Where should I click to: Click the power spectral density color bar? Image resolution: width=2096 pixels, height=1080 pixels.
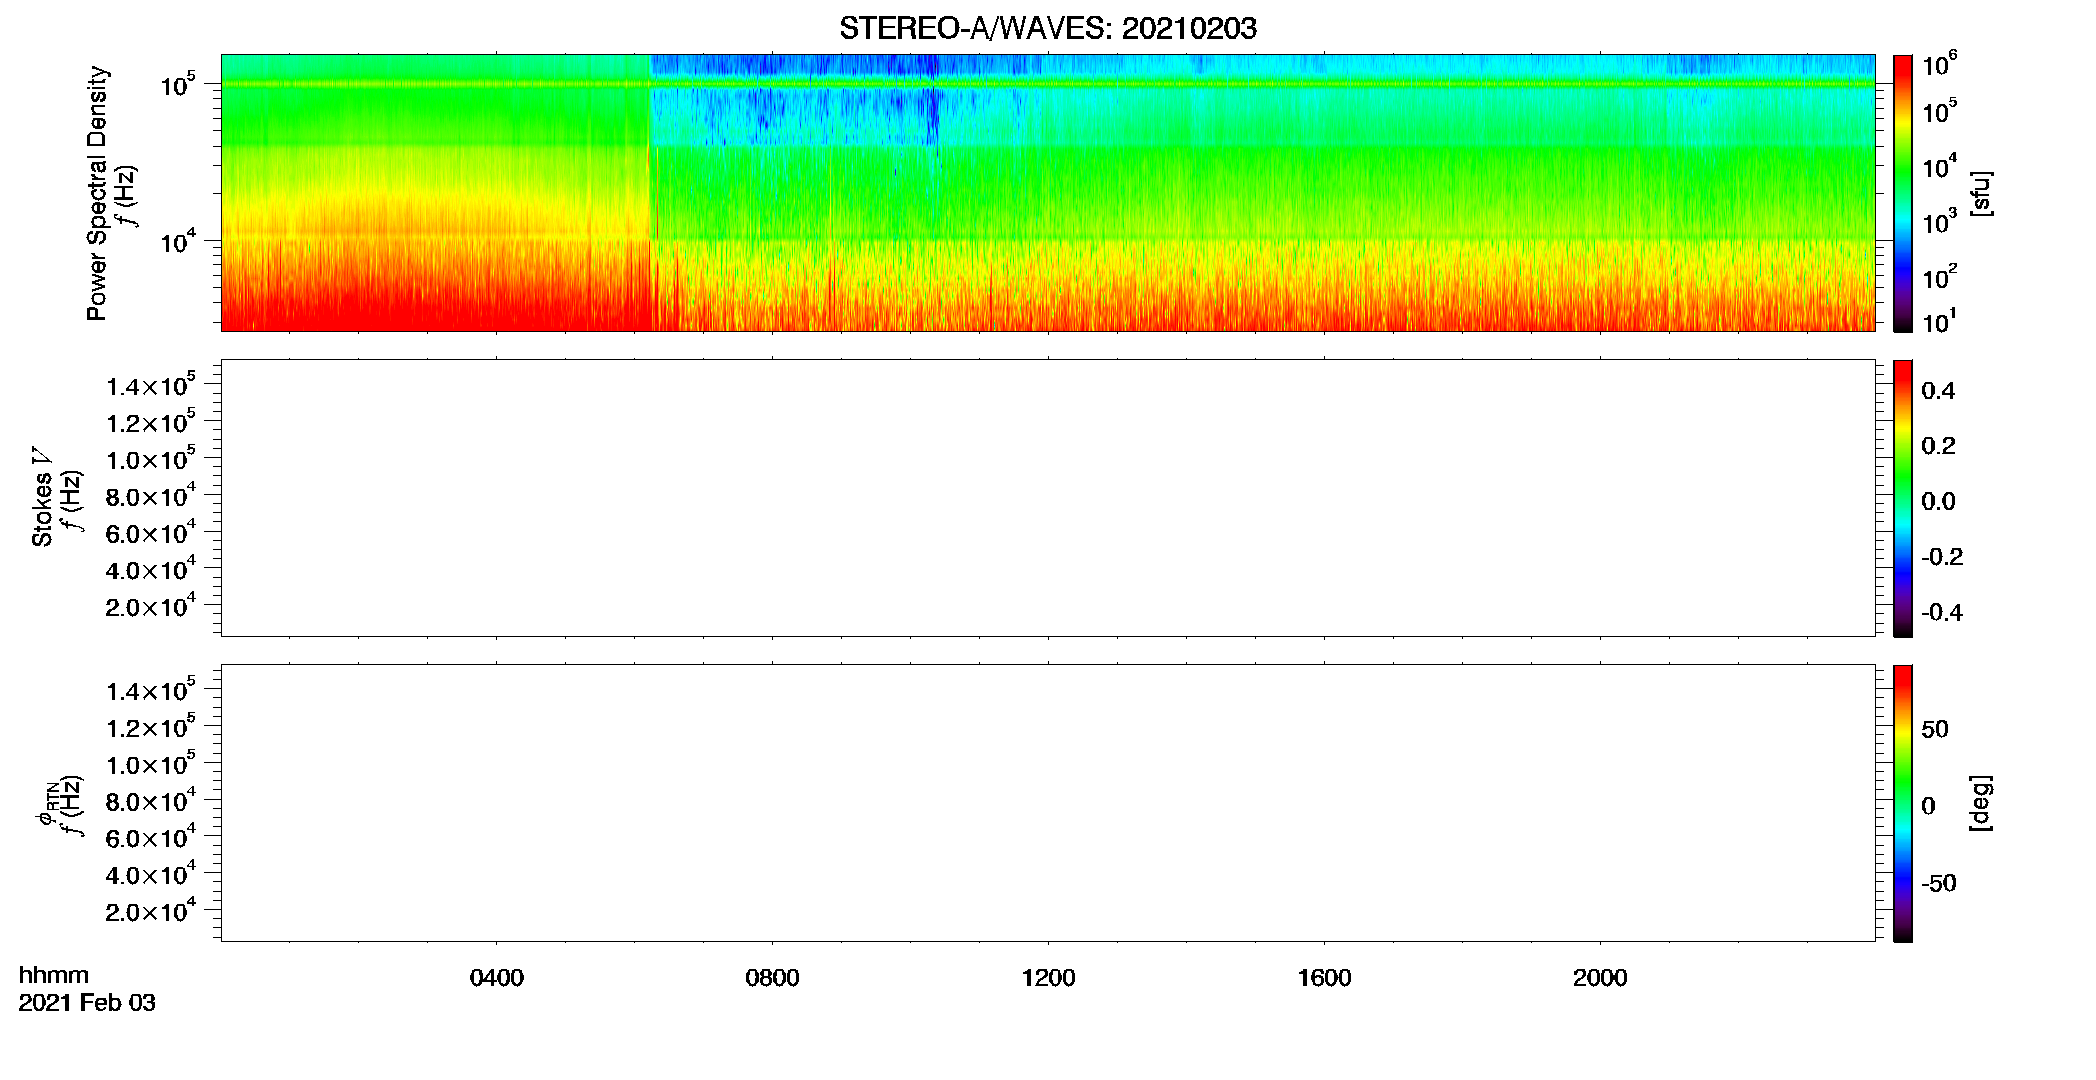pos(1902,193)
